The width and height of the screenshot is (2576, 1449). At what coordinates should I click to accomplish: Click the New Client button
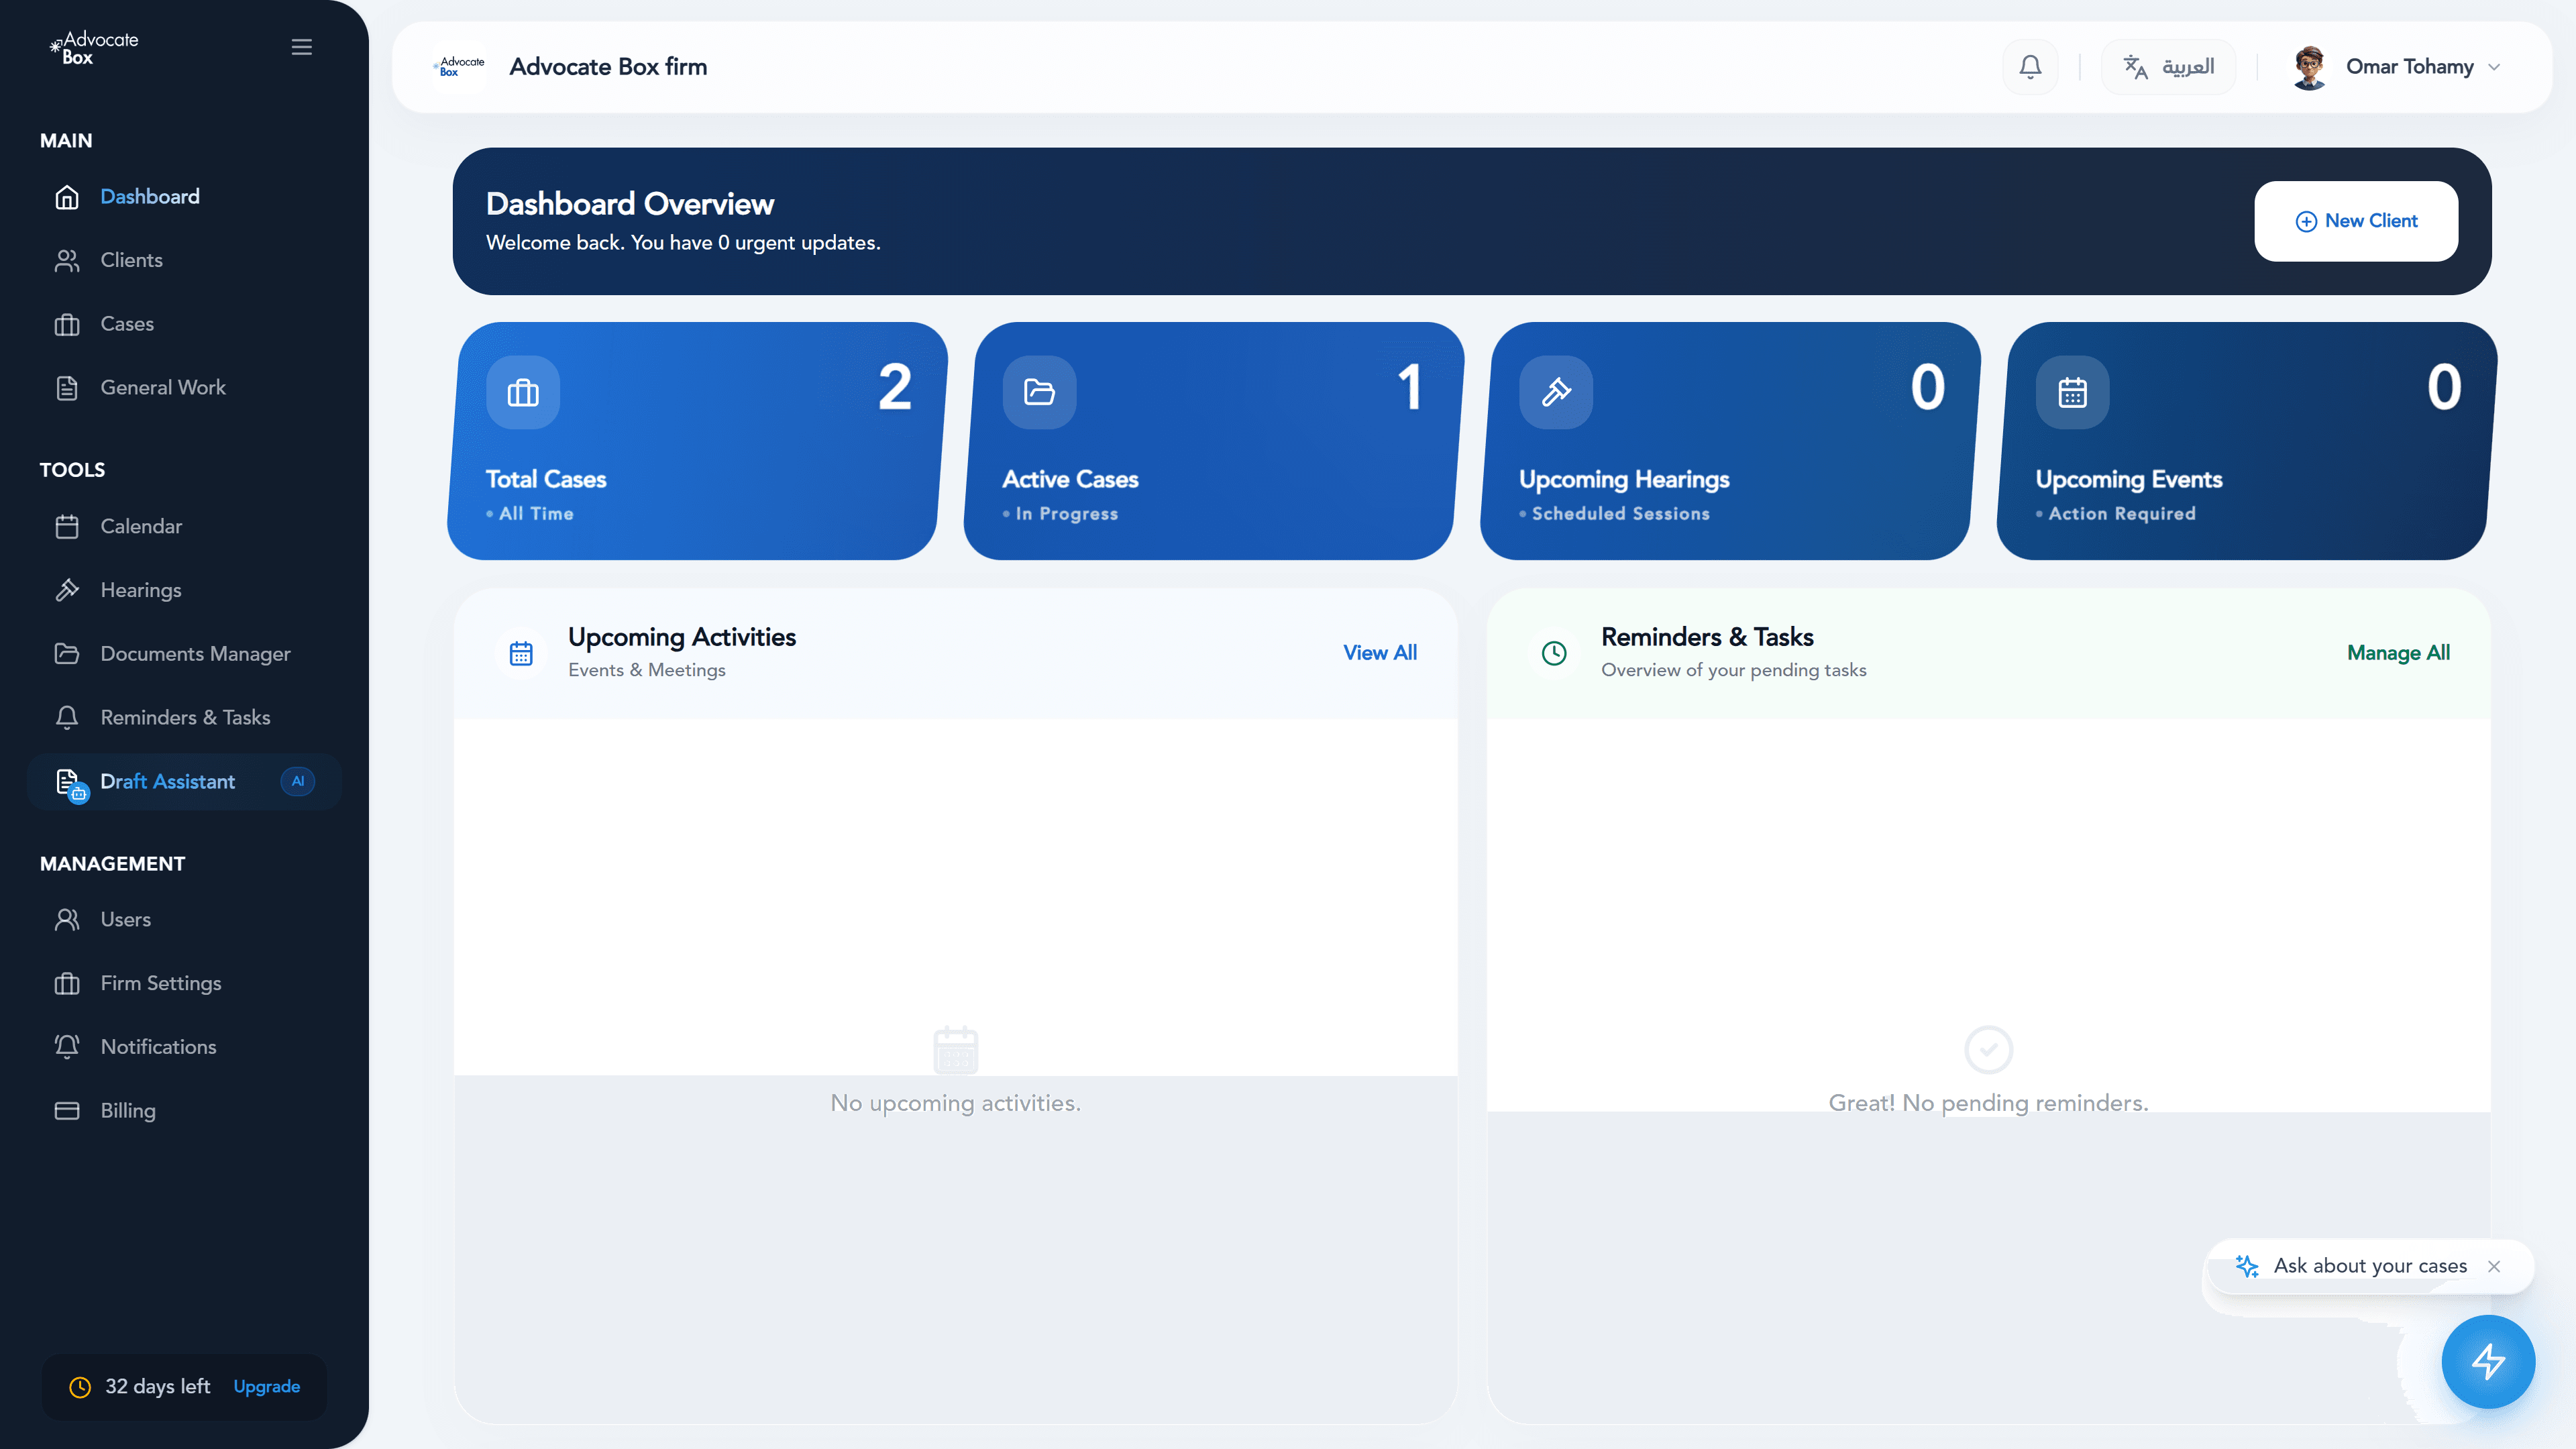point(2356,220)
